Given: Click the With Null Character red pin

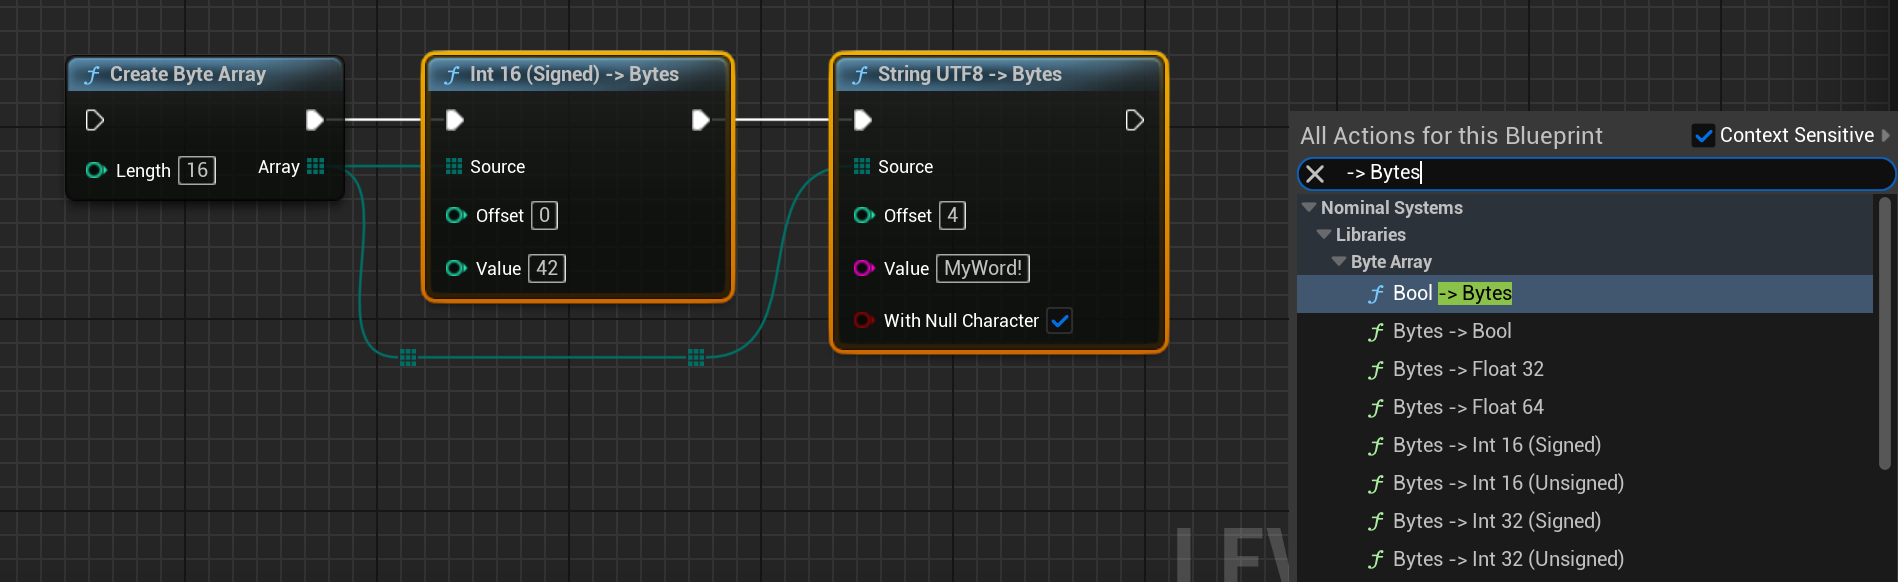Looking at the screenshot, I should (x=863, y=320).
